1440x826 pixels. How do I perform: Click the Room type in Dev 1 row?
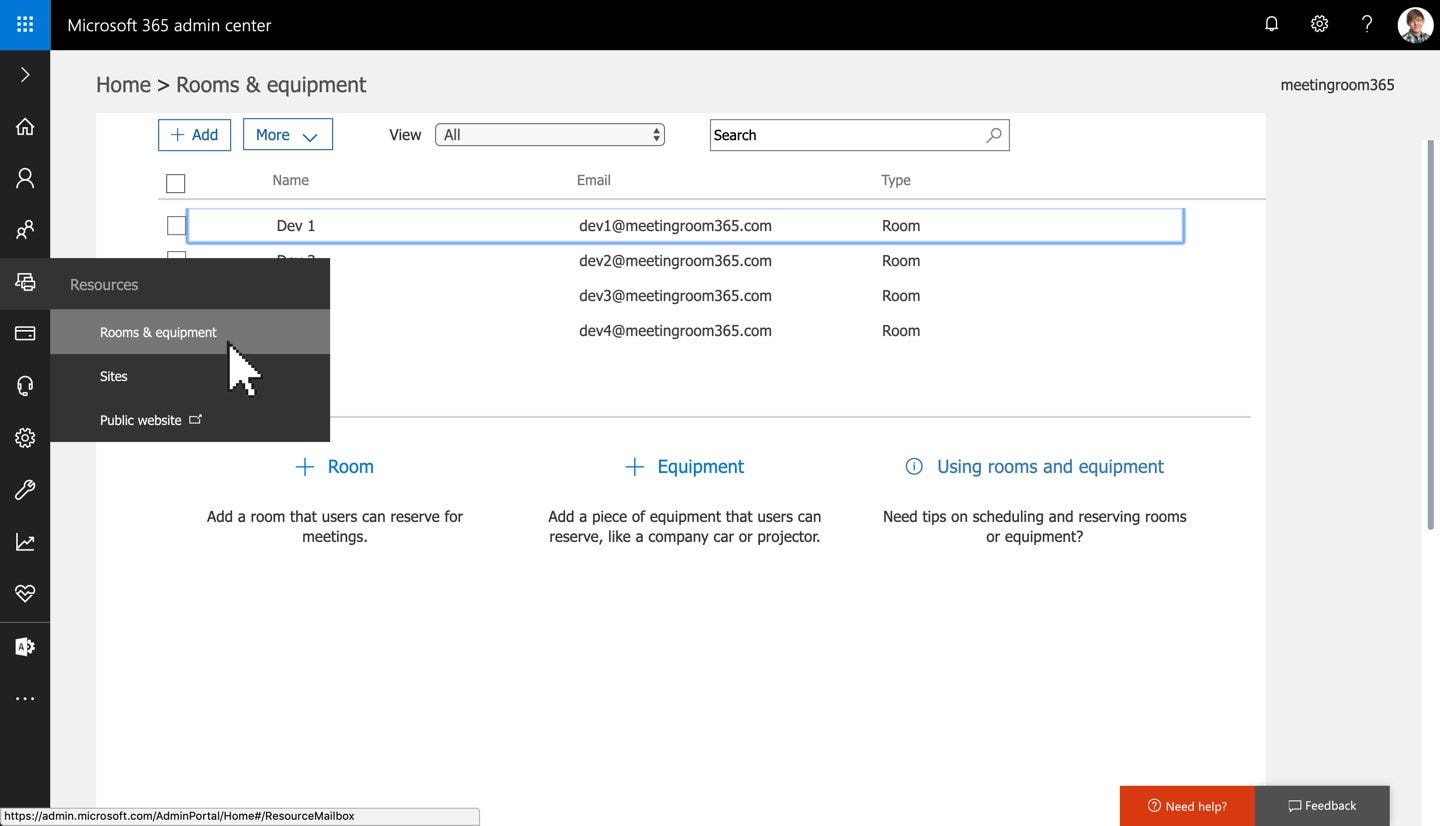click(x=901, y=226)
